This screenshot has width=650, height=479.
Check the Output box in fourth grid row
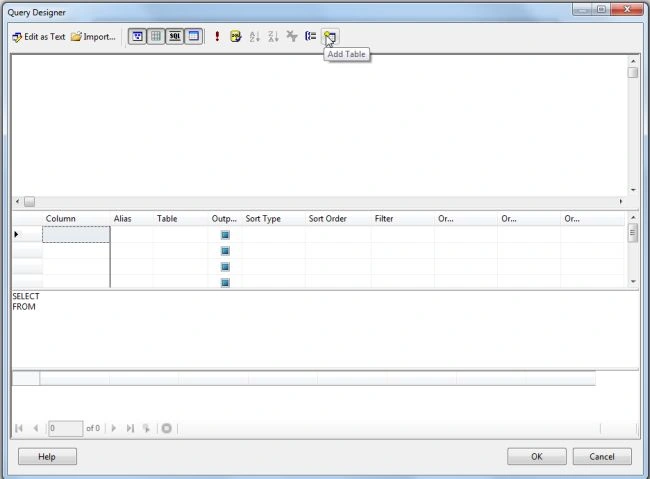pos(225,283)
